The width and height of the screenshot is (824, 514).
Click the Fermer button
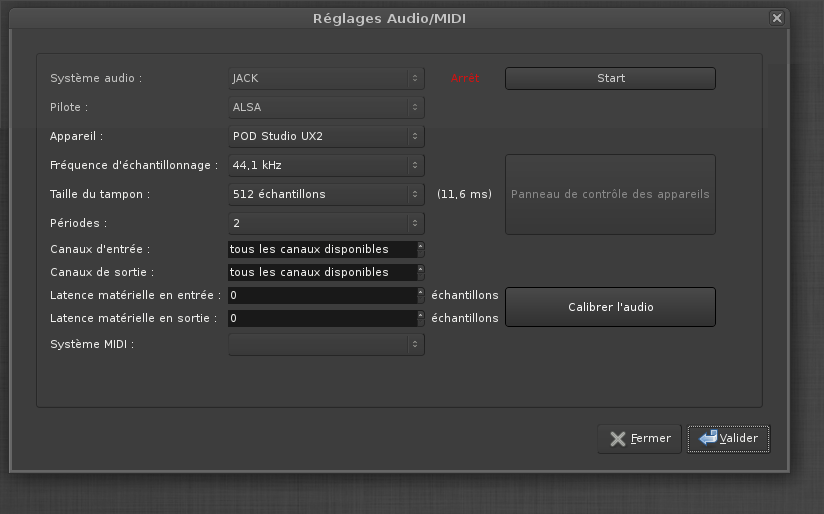pyautogui.click(x=640, y=439)
